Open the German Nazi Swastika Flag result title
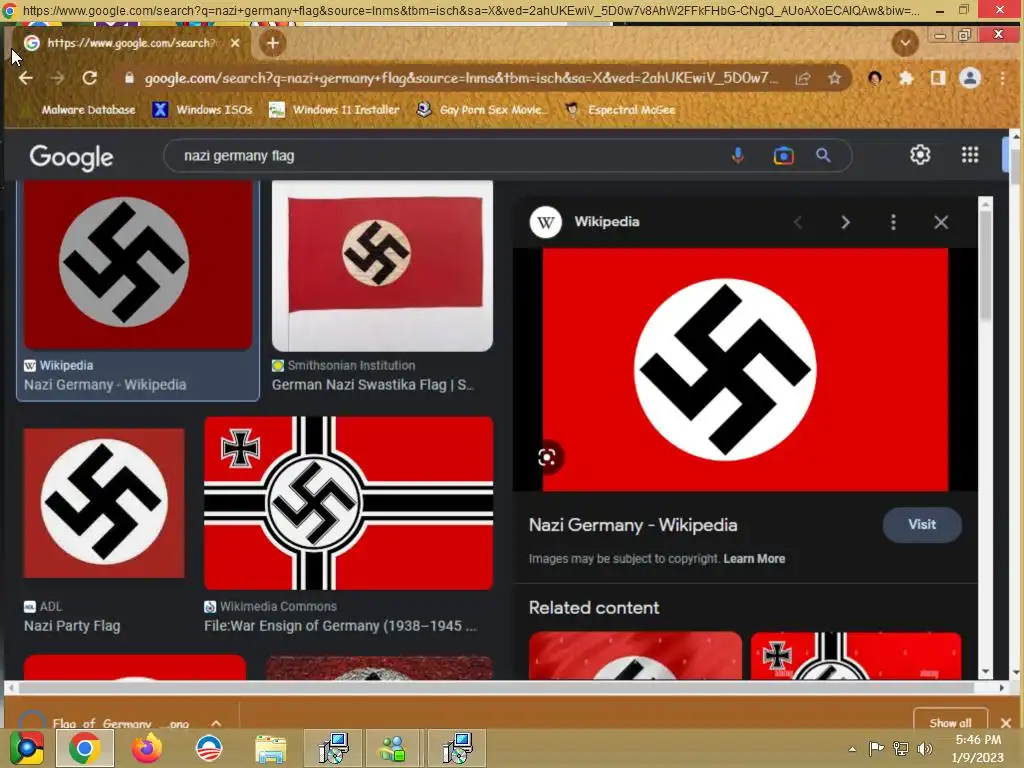 coord(373,385)
